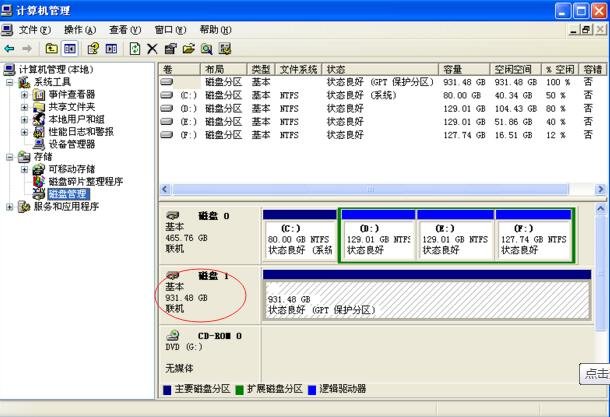Click the Up One Level folder icon
Screen dimensions: 610x417
click(x=52, y=49)
